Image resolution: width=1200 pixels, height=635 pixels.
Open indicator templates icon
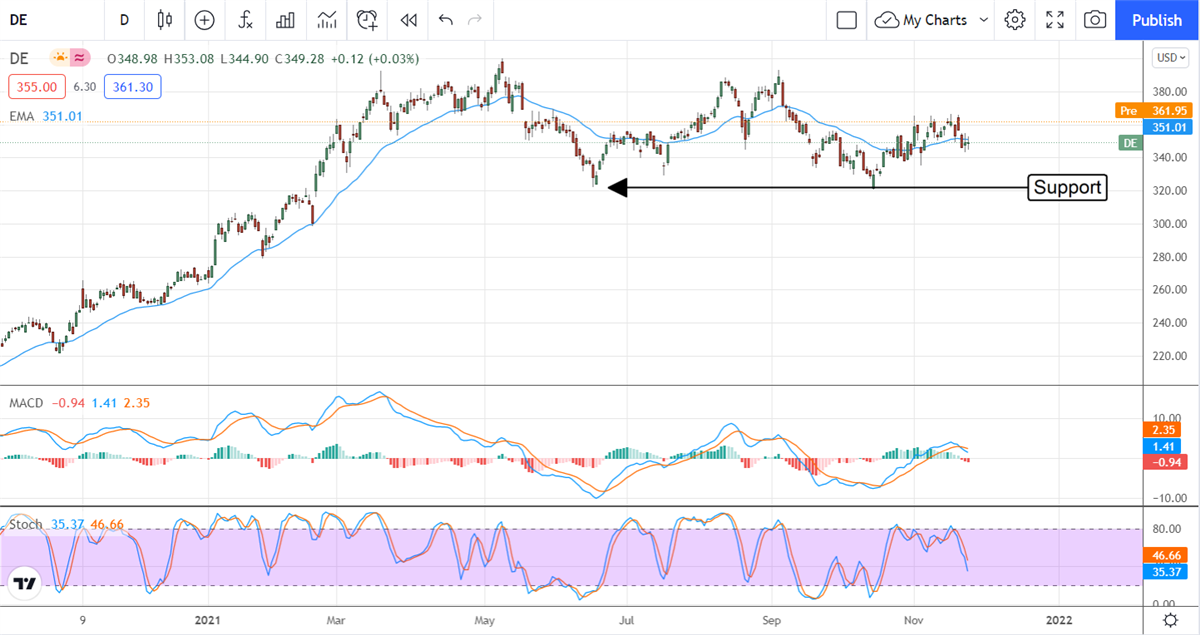pyautogui.click(x=326, y=20)
